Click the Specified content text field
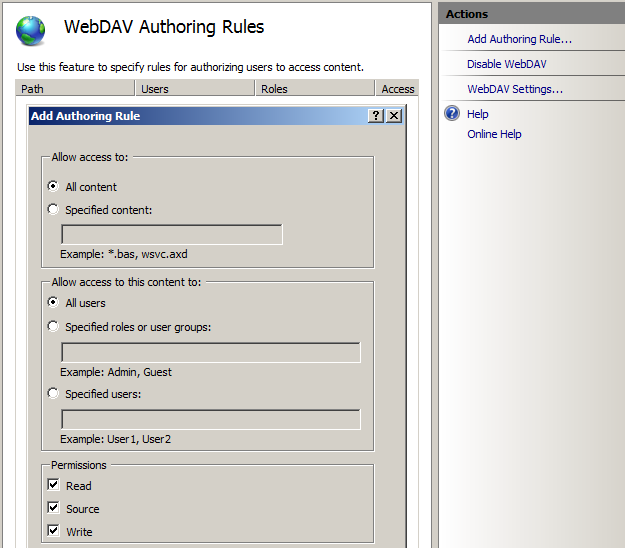 [x=172, y=234]
